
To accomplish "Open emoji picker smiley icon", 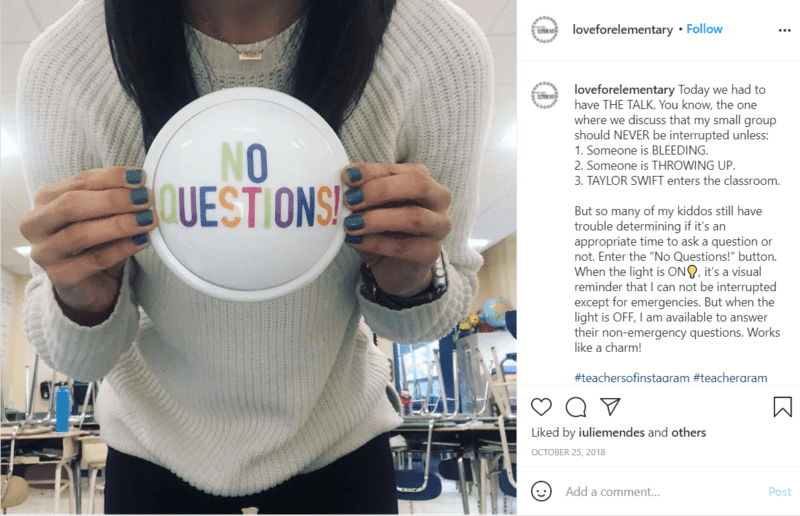I will (541, 491).
